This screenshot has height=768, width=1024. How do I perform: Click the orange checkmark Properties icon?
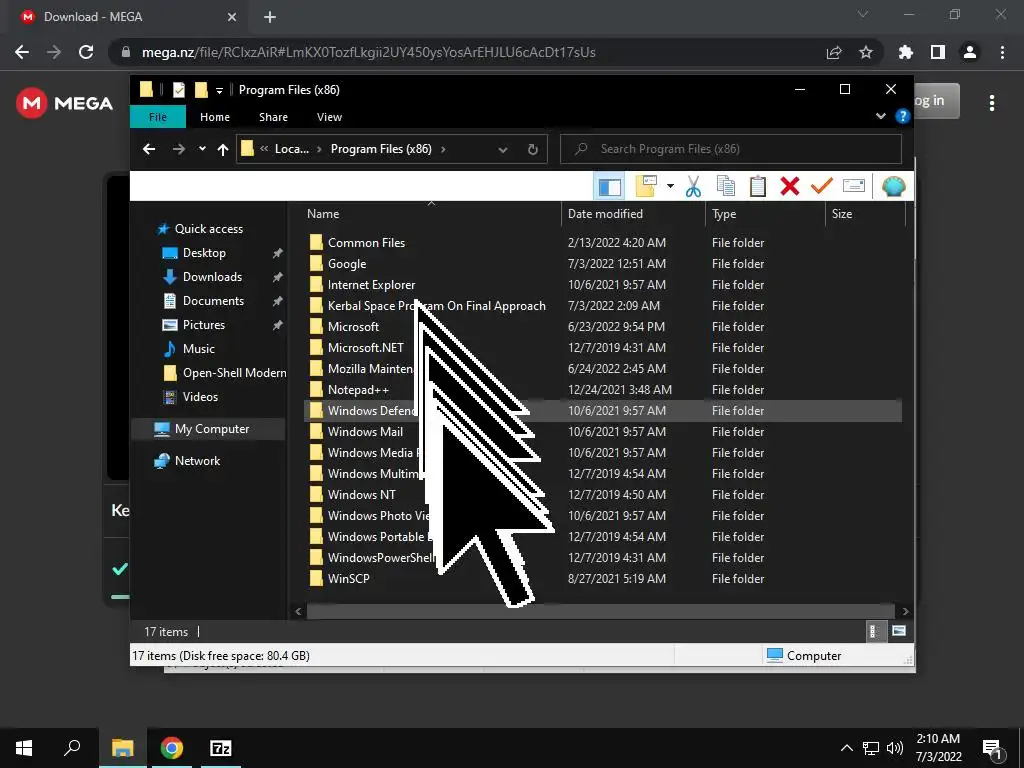pos(822,187)
